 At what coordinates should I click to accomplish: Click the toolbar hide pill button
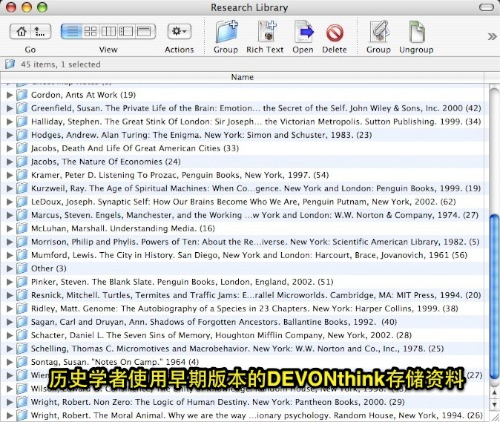coord(486,7)
